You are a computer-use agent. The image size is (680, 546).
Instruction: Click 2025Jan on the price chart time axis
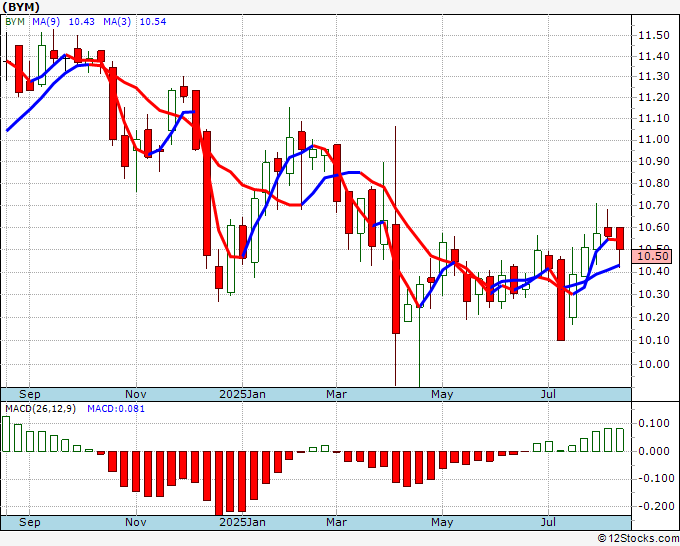tap(242, 394)
